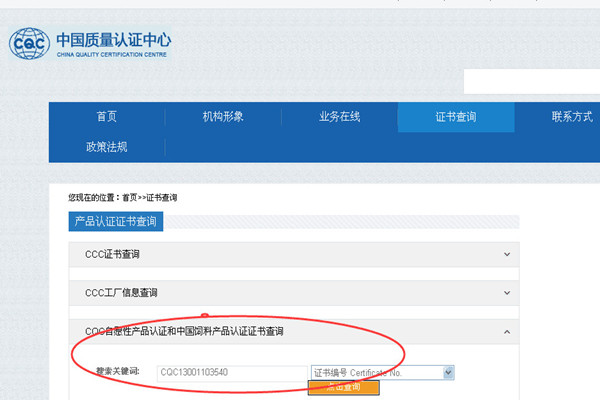
Task: Click the CQC globe logo icon
Action: pos(29,43)
